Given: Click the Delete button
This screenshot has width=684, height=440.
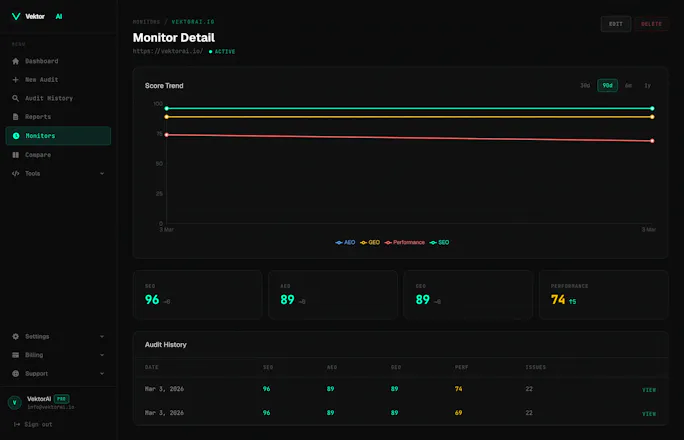Looking at the screenshot, I should (651, 24).
